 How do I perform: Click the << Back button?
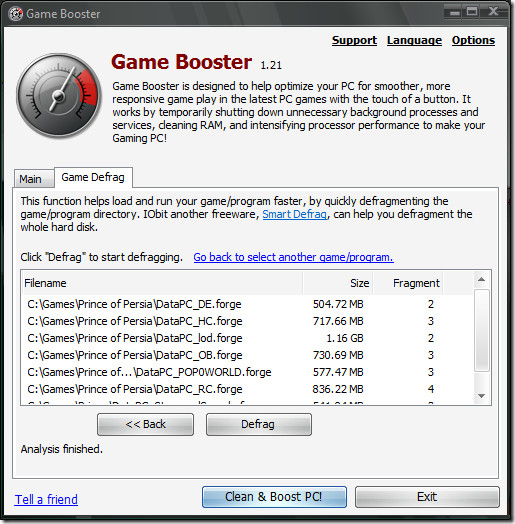coord(145,424)
